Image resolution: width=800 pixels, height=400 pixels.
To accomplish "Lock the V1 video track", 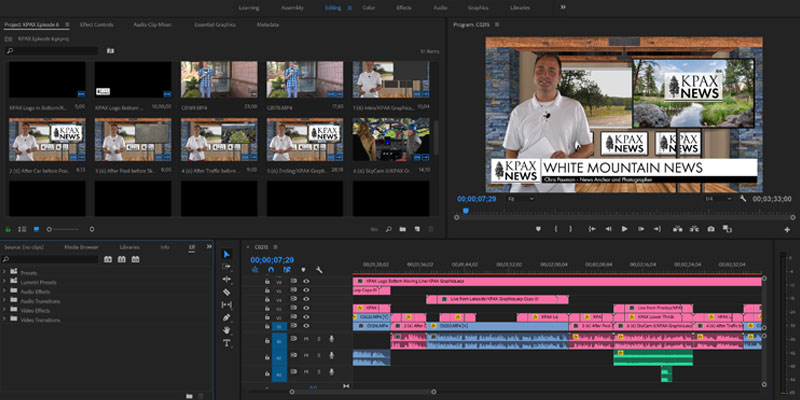I will pos(267,326).
